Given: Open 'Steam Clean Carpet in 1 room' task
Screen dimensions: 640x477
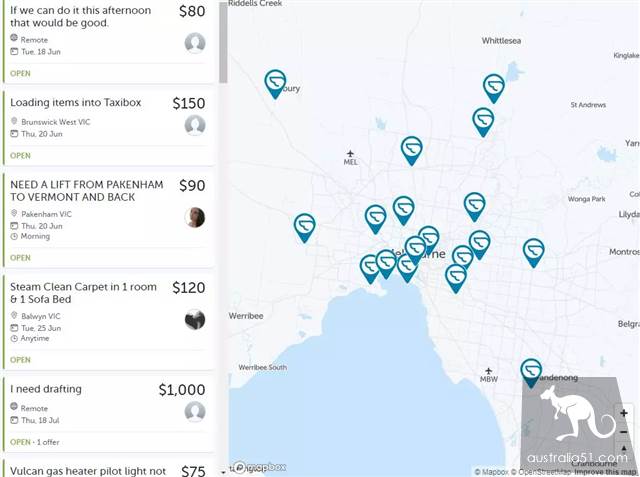Looking at the screenshot, I should 84,293.
